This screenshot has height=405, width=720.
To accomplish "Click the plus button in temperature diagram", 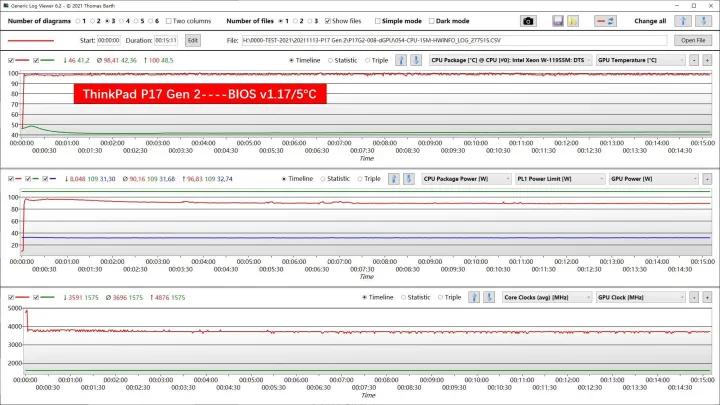I will point(707,60).
